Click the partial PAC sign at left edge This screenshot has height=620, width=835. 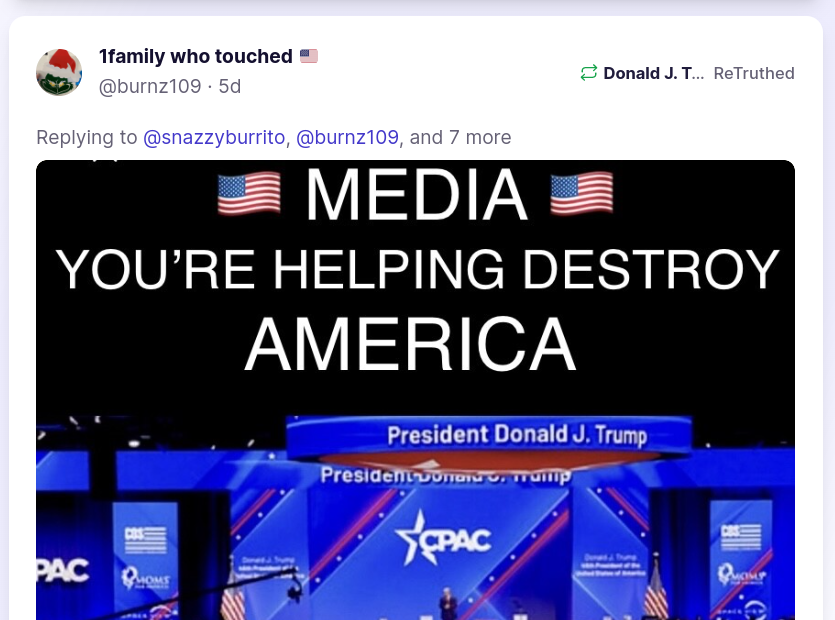click(x=62, y=570)
